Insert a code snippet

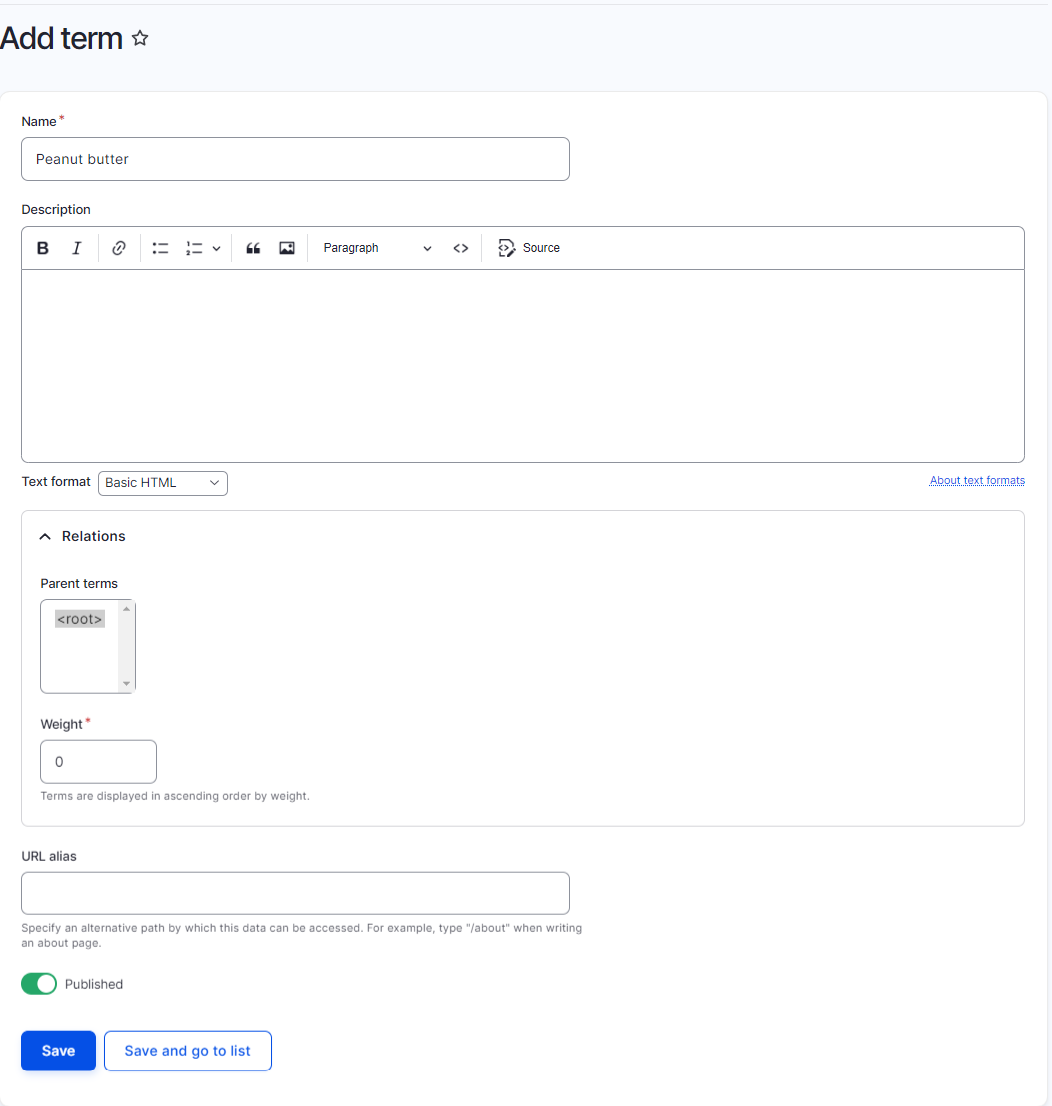pyautogui.click(x=461, y=247)
